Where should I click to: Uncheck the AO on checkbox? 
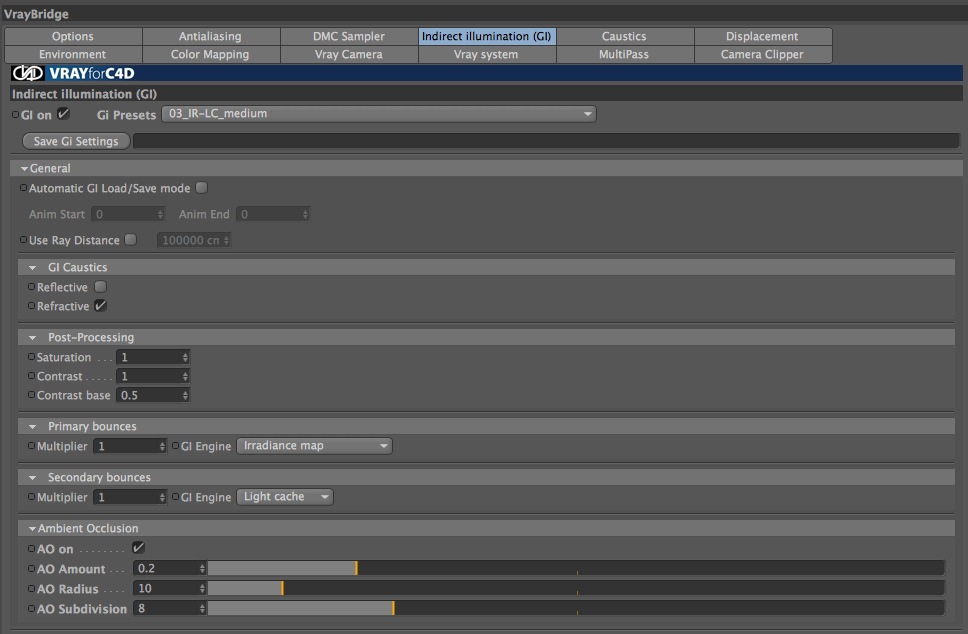point(138,548)
